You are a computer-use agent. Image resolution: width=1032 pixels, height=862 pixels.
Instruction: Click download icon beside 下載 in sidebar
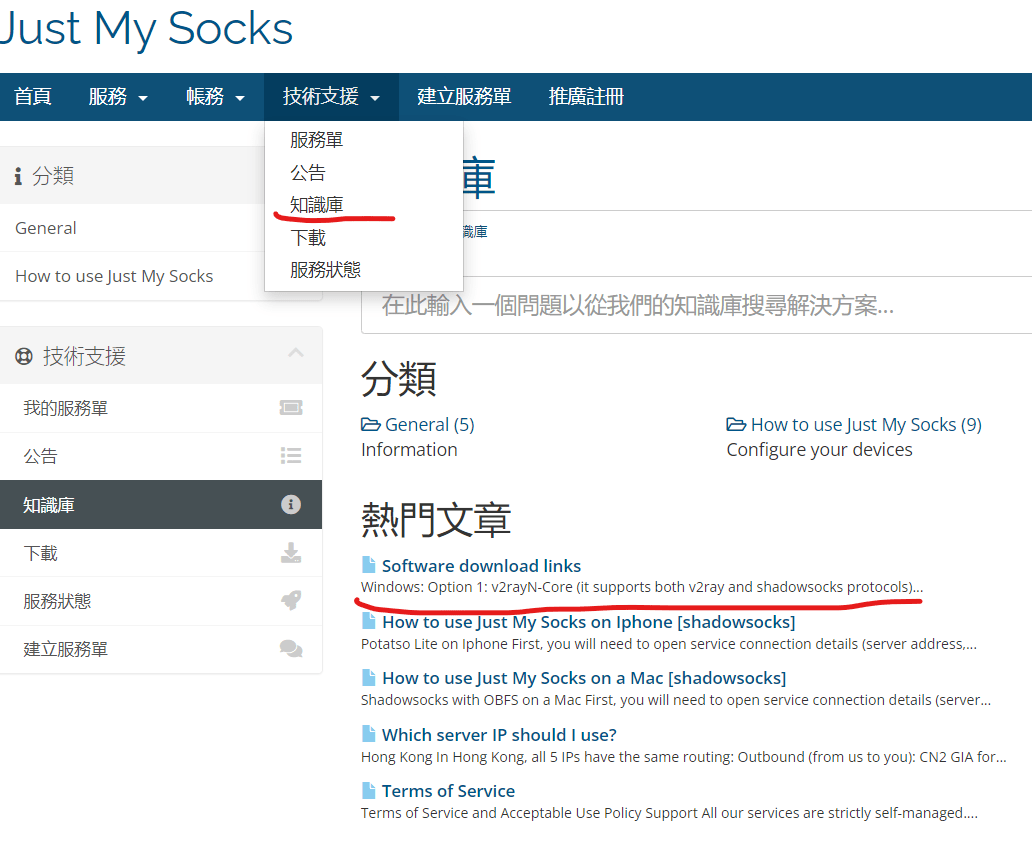[290, 553]
